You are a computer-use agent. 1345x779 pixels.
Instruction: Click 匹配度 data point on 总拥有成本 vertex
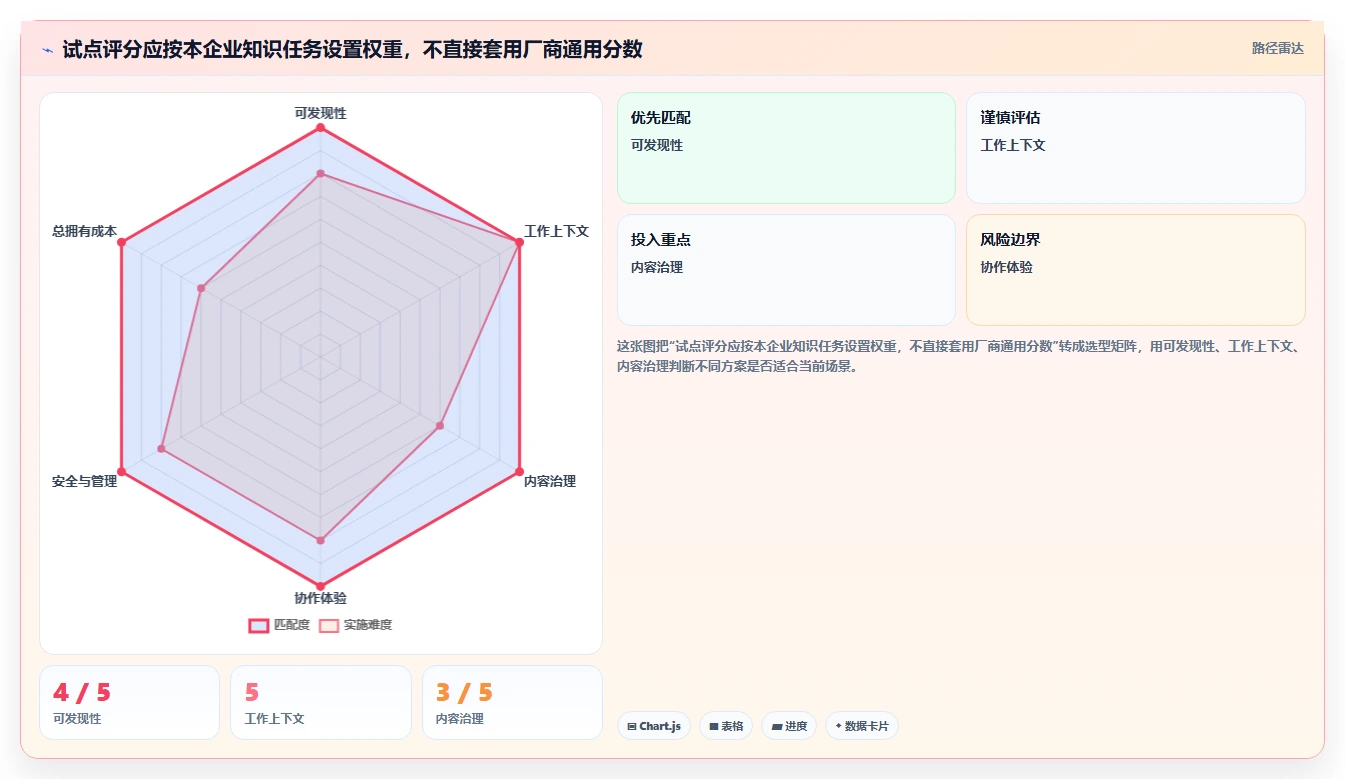[x=122, y=242]
